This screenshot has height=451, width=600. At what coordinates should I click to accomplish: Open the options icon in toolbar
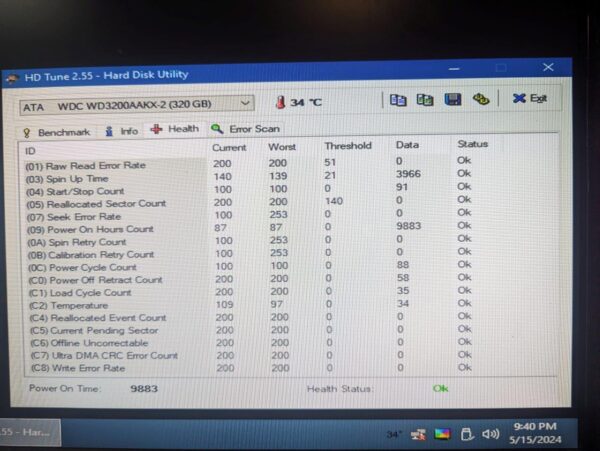[x=481, y=99]
